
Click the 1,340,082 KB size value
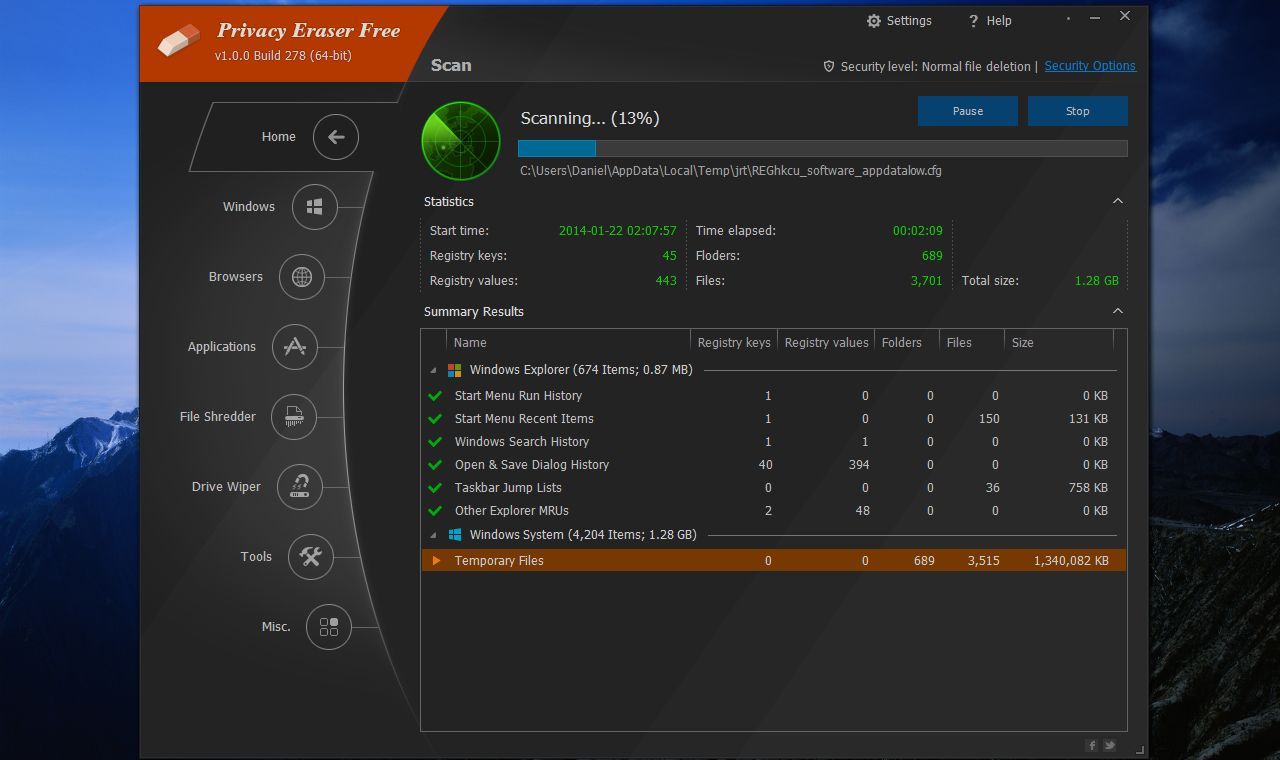[x=1071, y=561]
